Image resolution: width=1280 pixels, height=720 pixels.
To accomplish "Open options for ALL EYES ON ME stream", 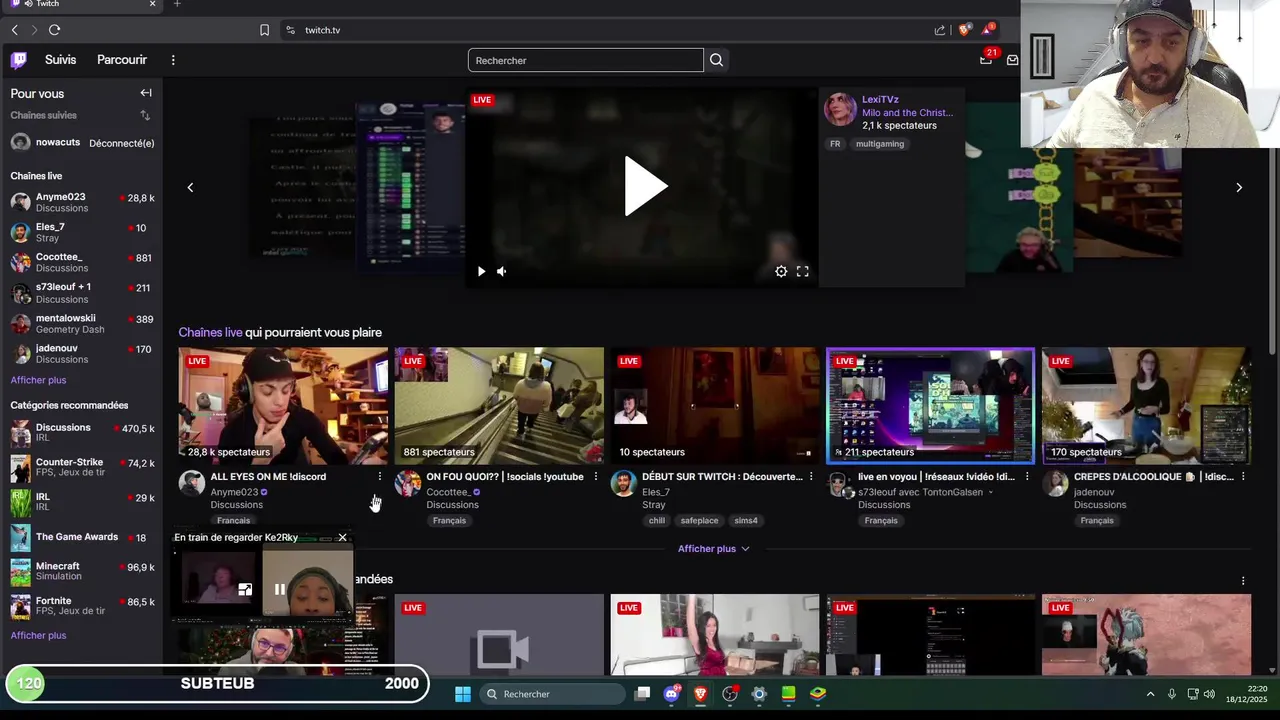I will (x=379, y=477).
